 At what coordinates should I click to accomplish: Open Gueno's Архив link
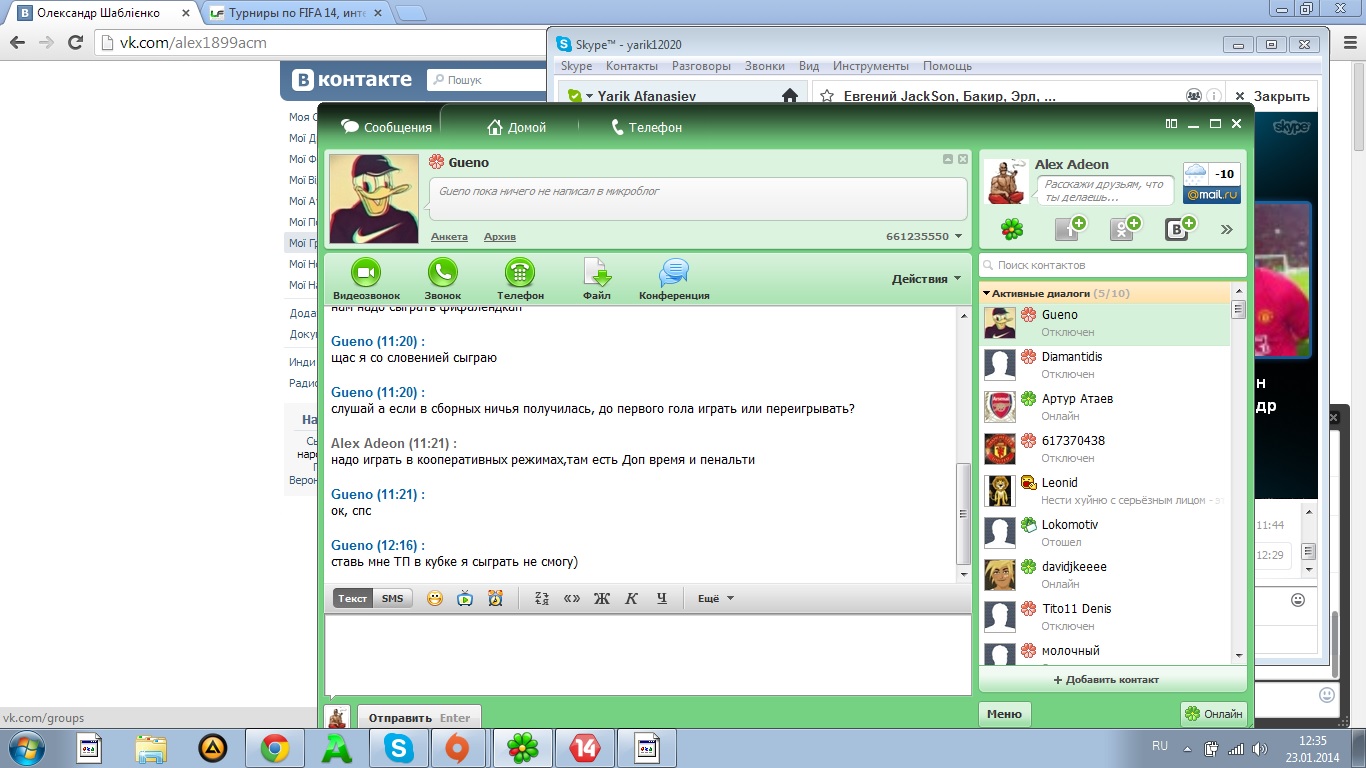pos(500,237)
